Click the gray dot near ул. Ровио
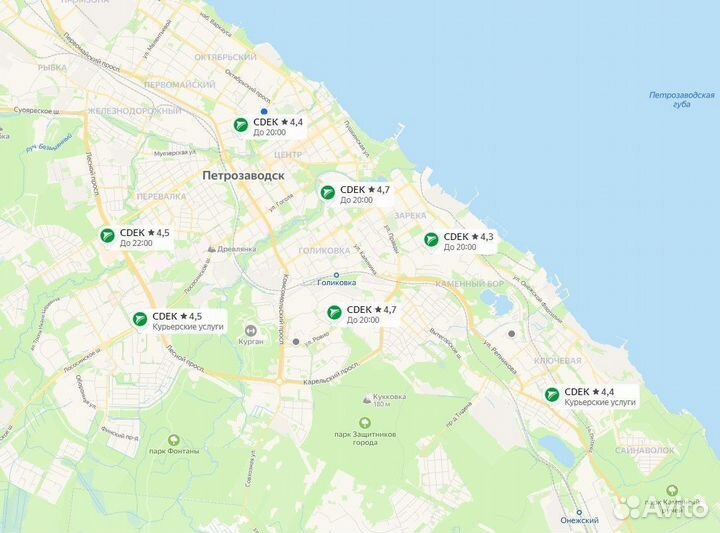 click(296, 342)
